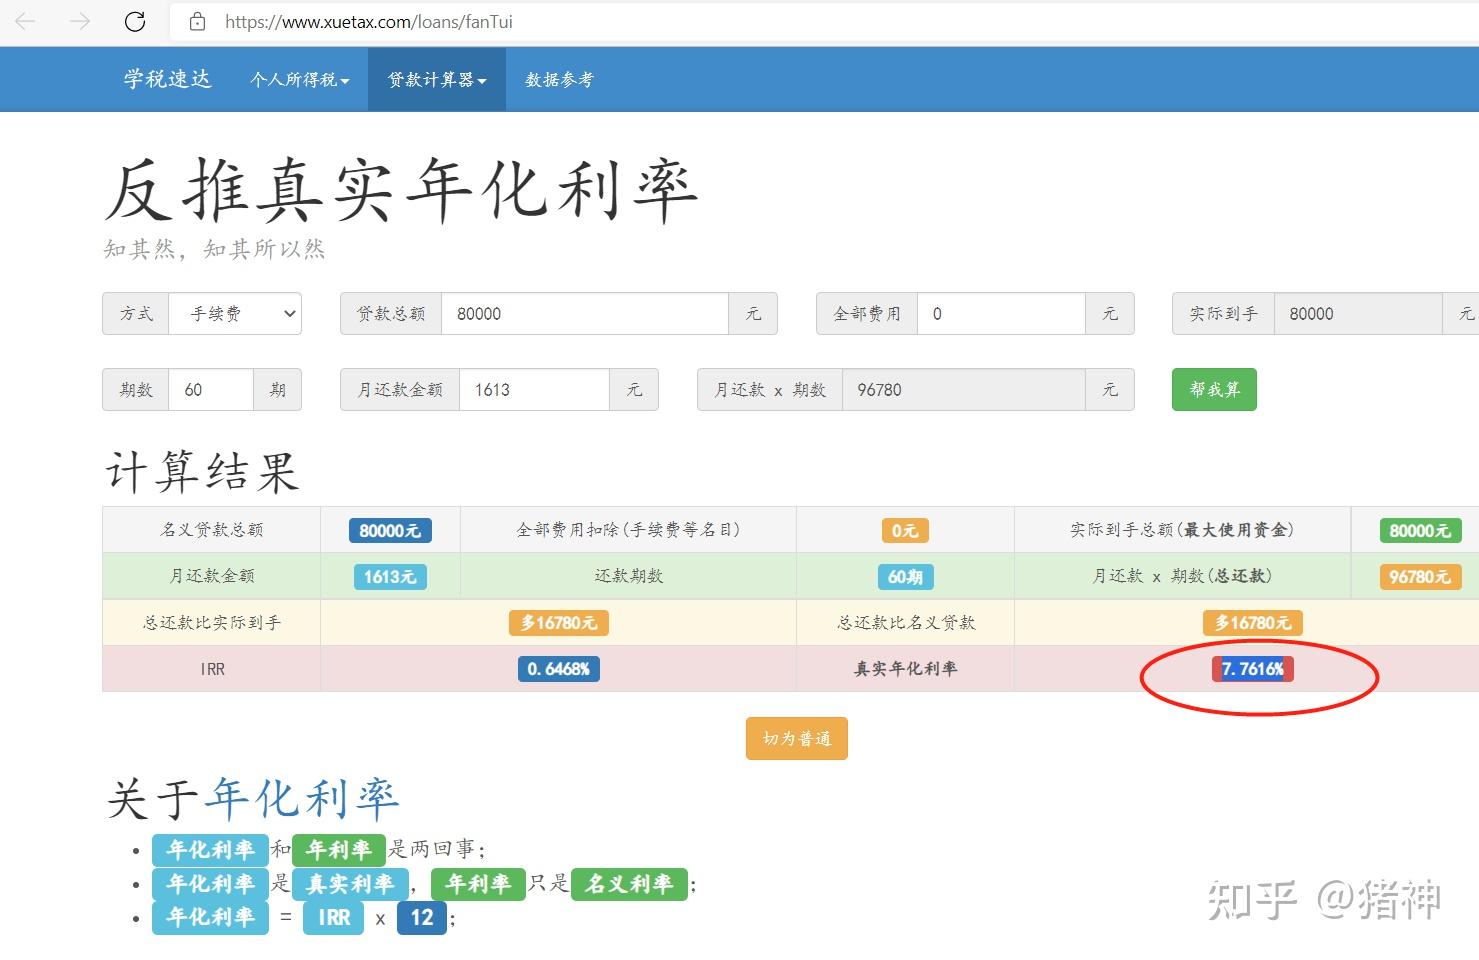The width and height of the screenshot is (1479, 960).
Task: Click the 1613元 badge
Action: (x=390, y=577)
